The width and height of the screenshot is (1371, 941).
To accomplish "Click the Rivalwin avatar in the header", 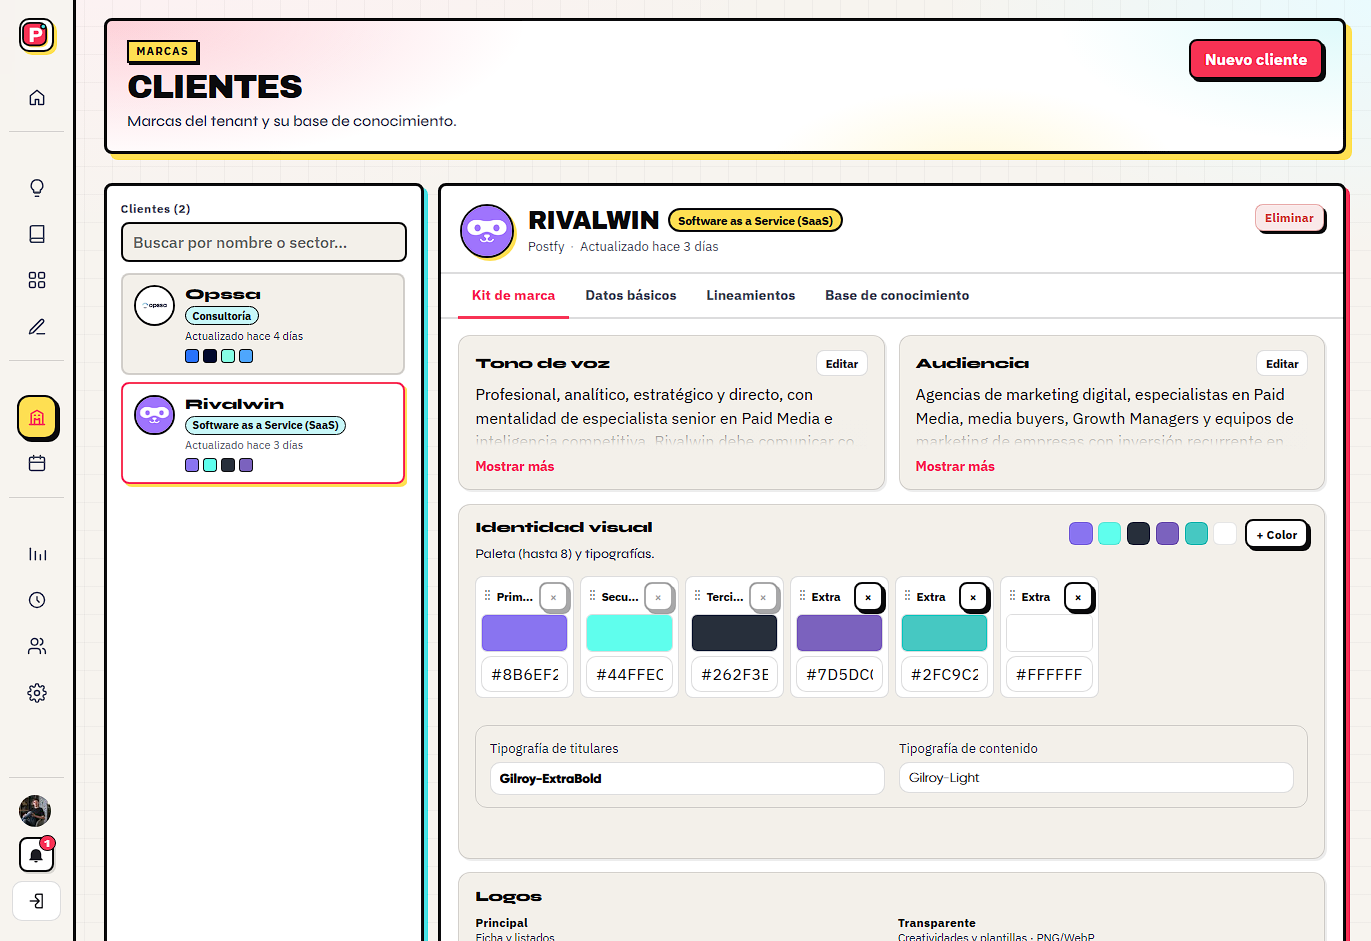I will pos(487,231).
